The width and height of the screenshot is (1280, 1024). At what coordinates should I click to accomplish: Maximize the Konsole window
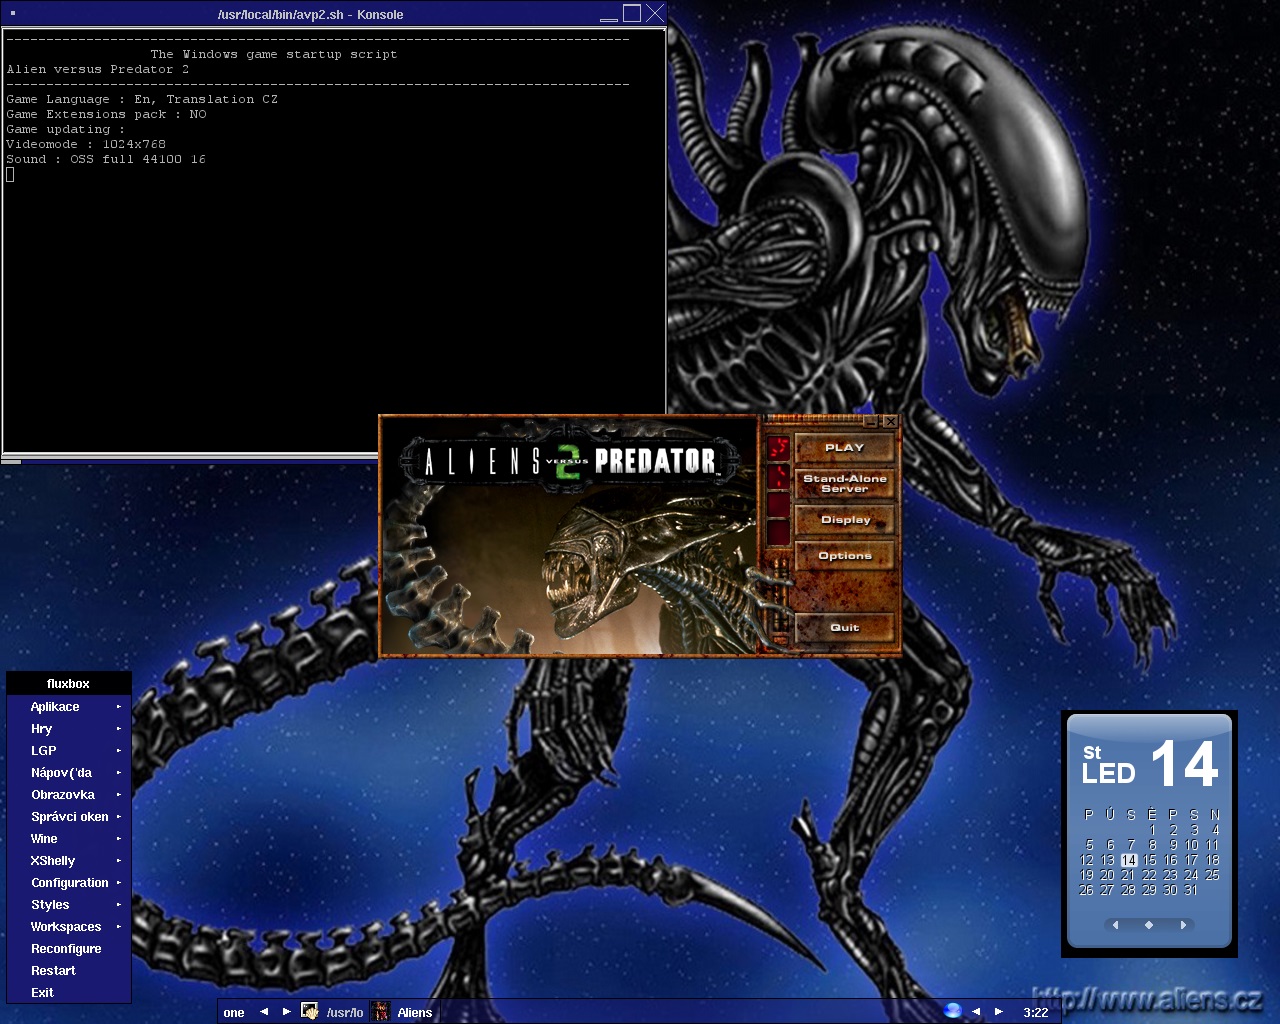pyautogui.click(x=632, y=13)
